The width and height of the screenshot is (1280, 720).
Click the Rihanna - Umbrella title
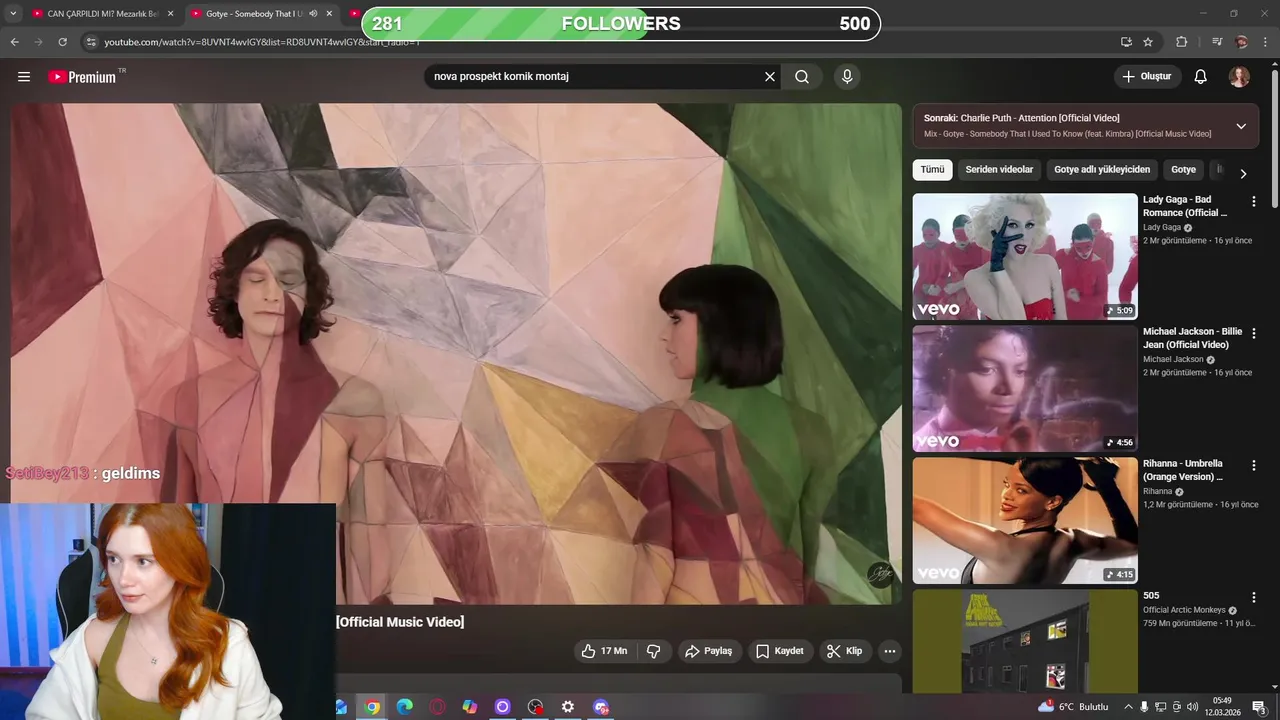1183,470
